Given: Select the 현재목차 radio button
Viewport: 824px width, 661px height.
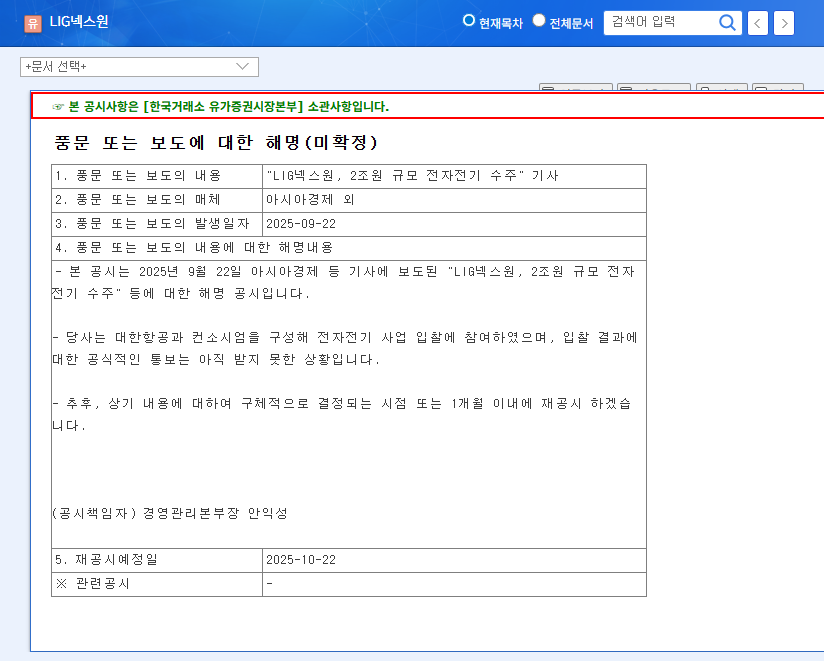Looking at the screenshot, I should click(x=468, y=20).
